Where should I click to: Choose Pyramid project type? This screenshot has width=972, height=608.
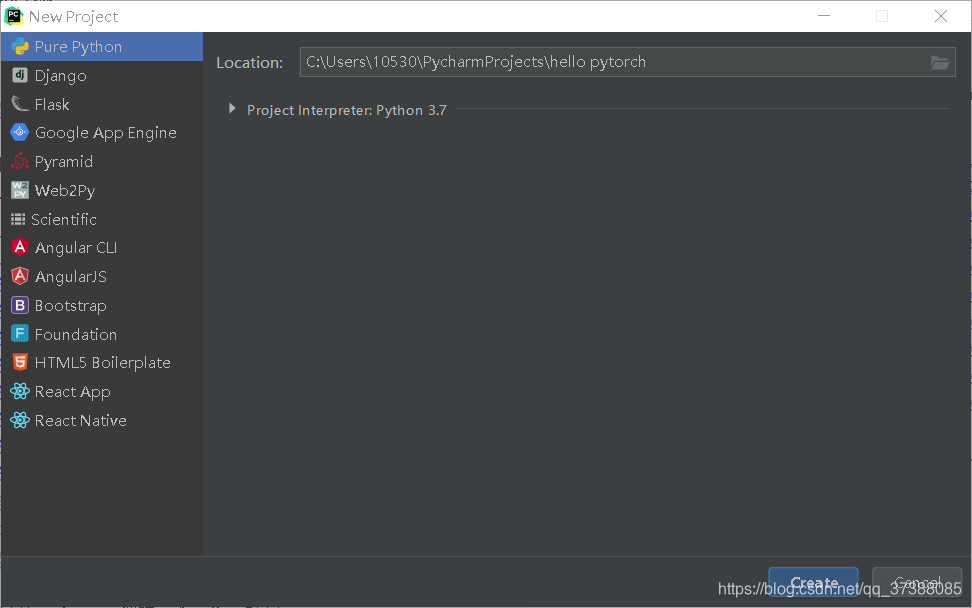(102, 161)
